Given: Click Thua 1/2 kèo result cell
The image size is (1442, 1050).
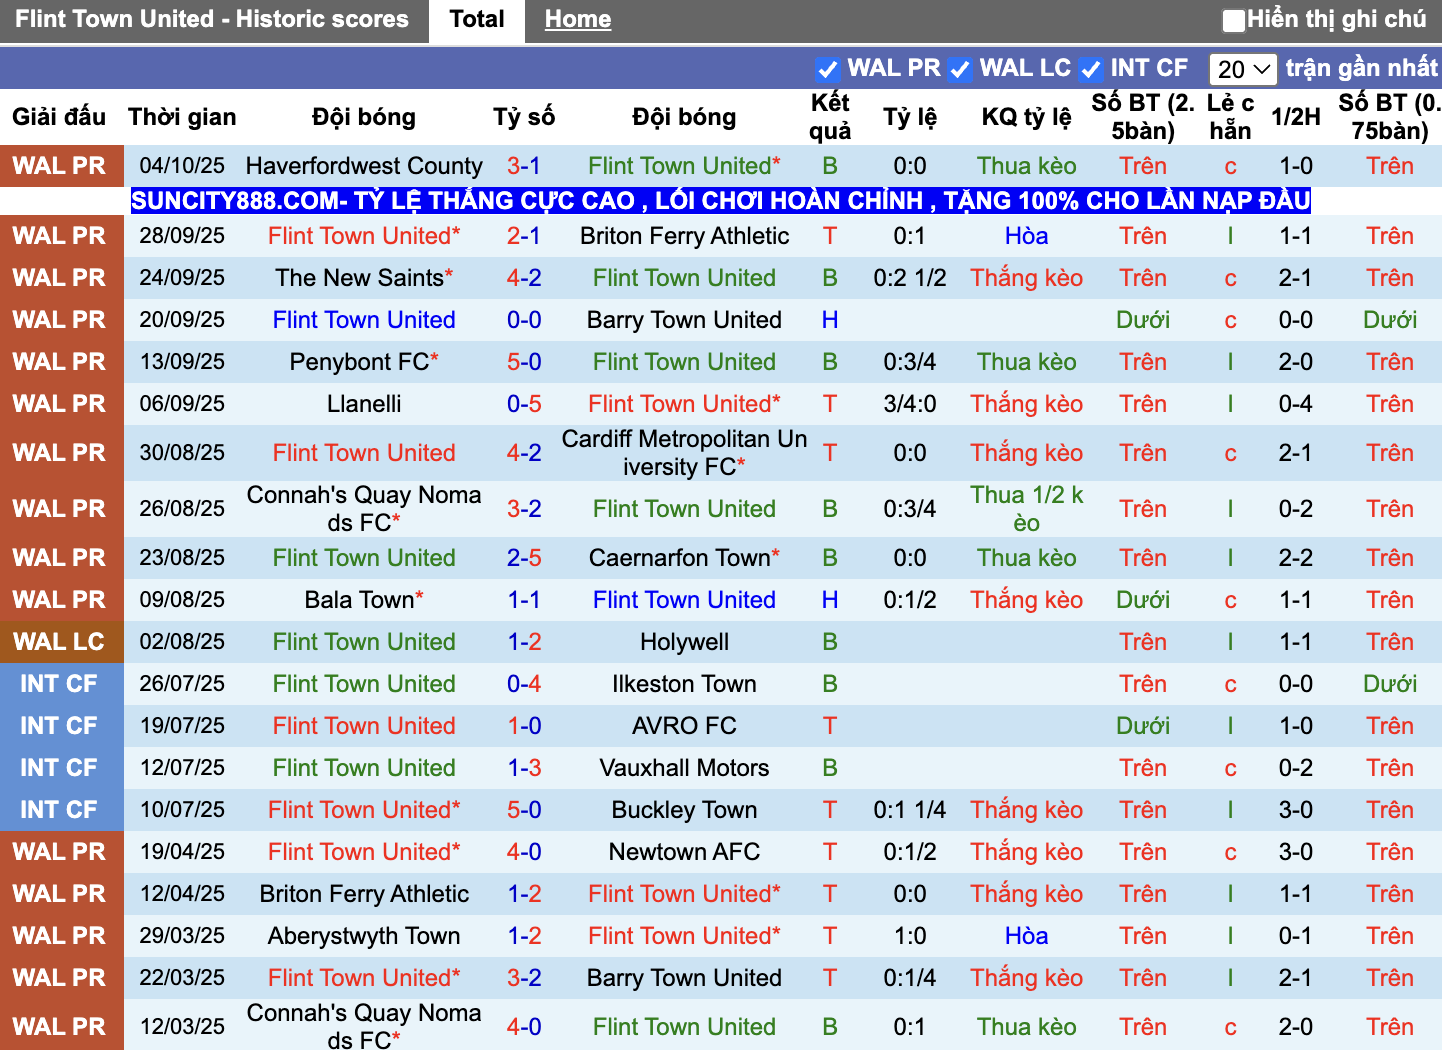Looking at the screenshot, I should pyautogui.click(x=1027, y=509).
